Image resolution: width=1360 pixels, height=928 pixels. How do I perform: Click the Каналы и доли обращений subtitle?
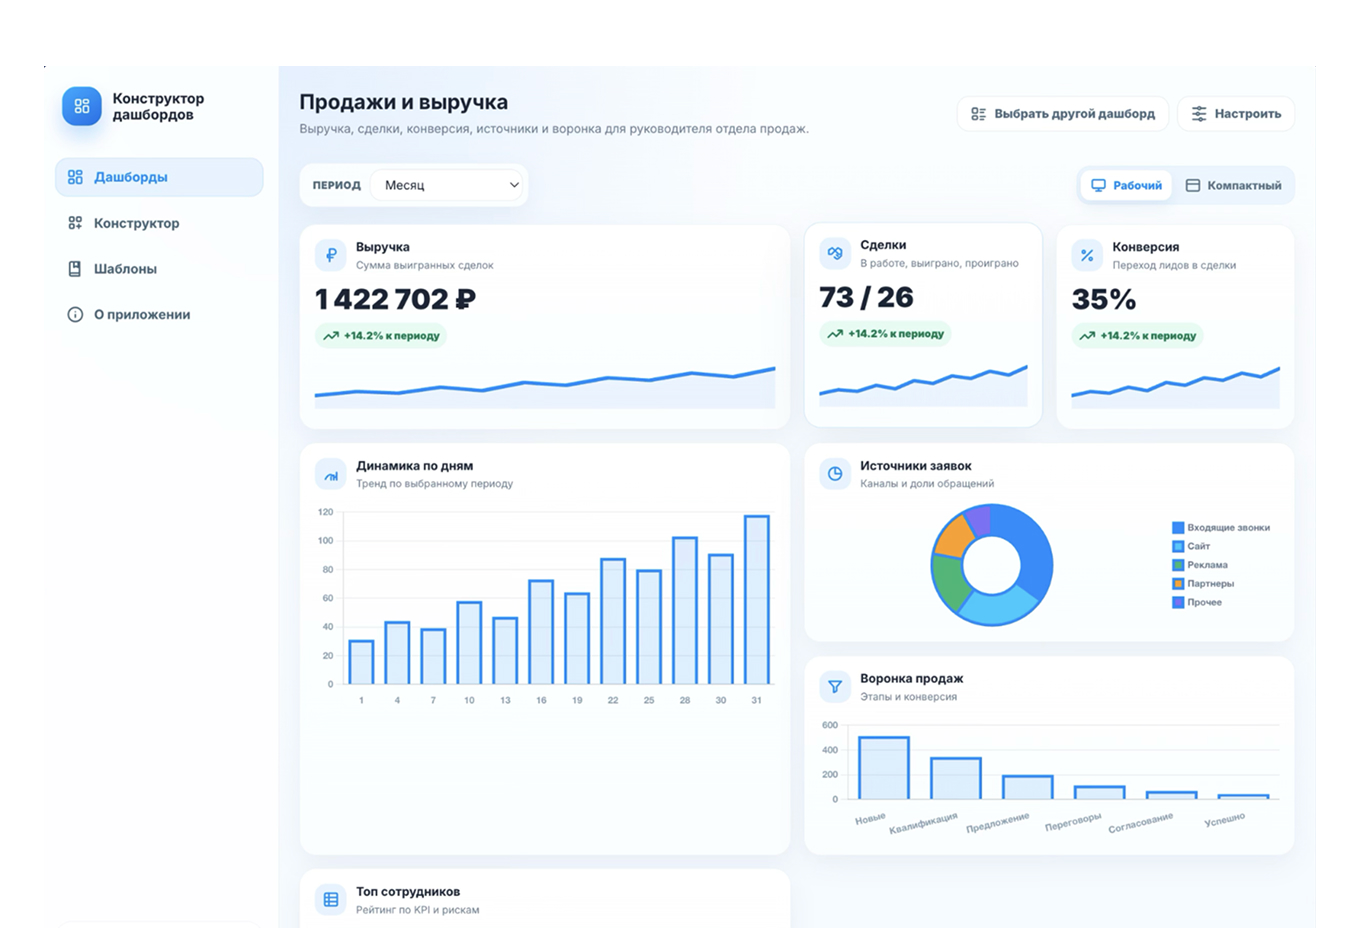point(927,483)
